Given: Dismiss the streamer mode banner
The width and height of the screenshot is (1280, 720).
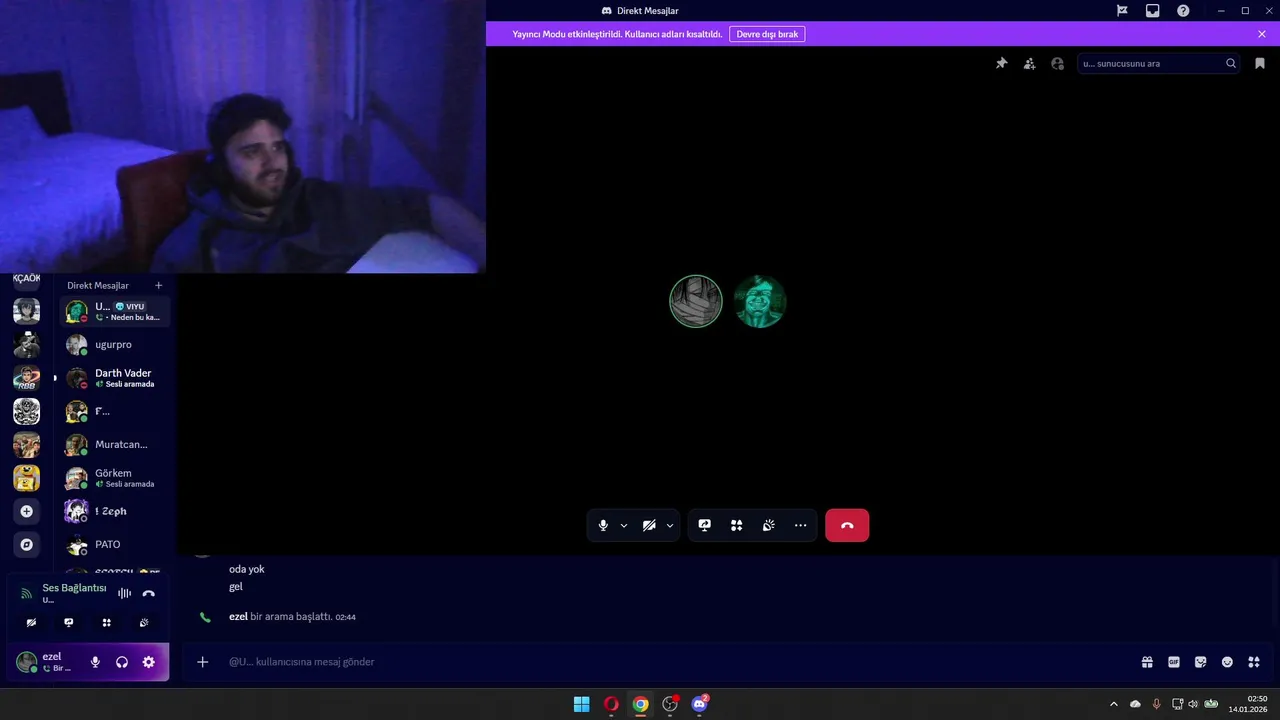Looking at the screenshot, I should pos(1262,34).
